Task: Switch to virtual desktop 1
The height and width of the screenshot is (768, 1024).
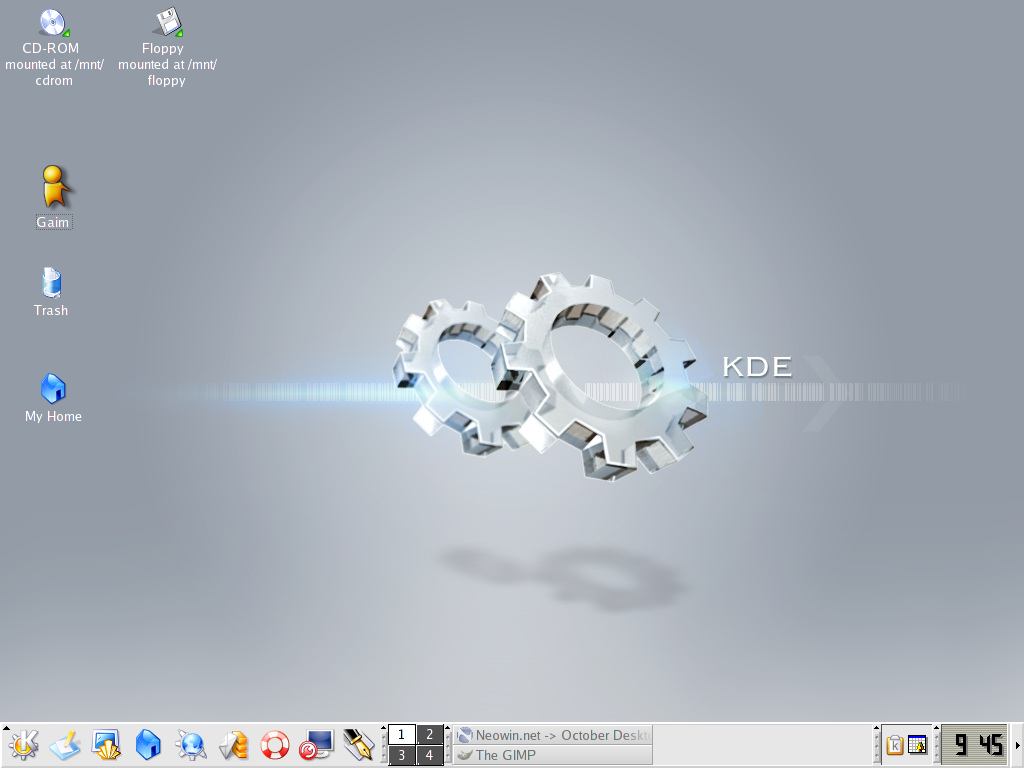Action: tap(402, 735)
